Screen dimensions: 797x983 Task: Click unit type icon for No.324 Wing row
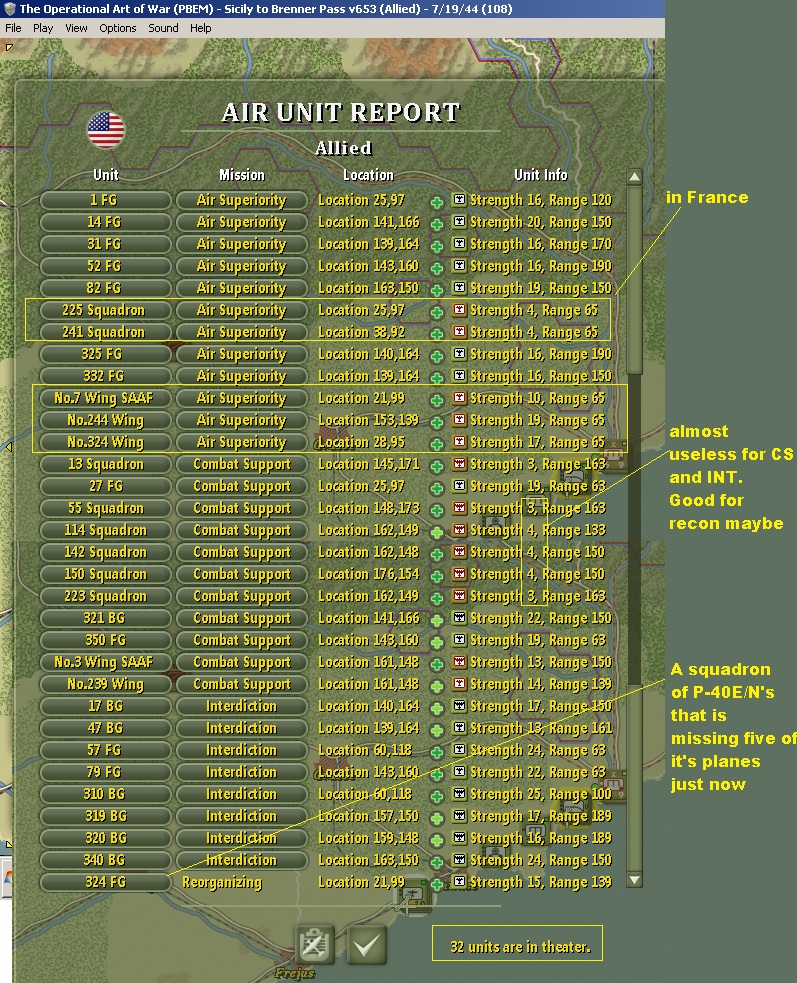tap(460, 441)
